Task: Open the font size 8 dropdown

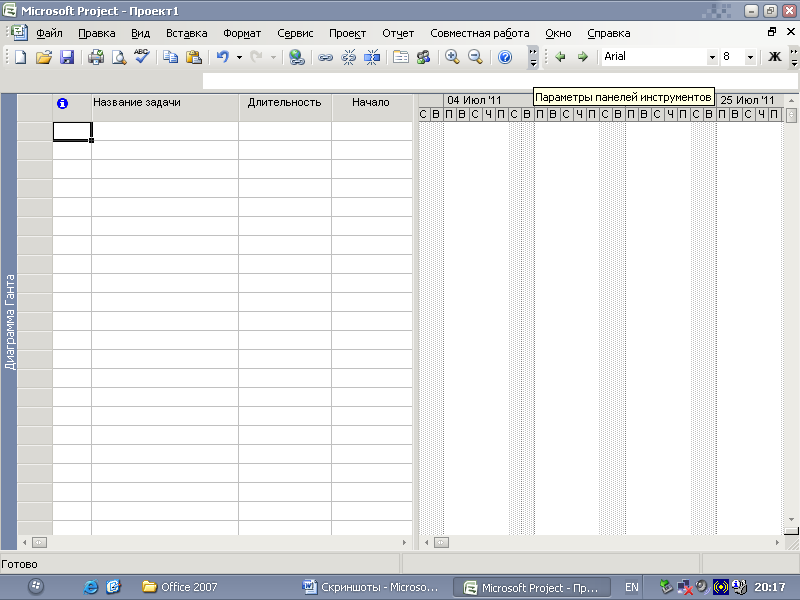Action: point(750,57)
